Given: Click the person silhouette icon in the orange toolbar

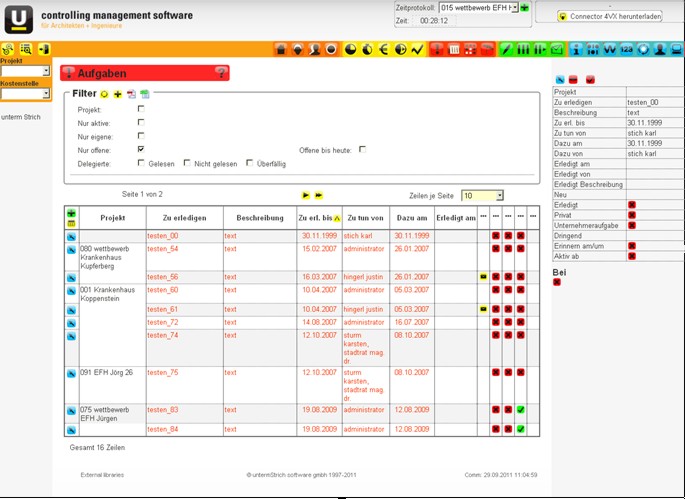Looking at the screenshot, I should pos(314,49).
